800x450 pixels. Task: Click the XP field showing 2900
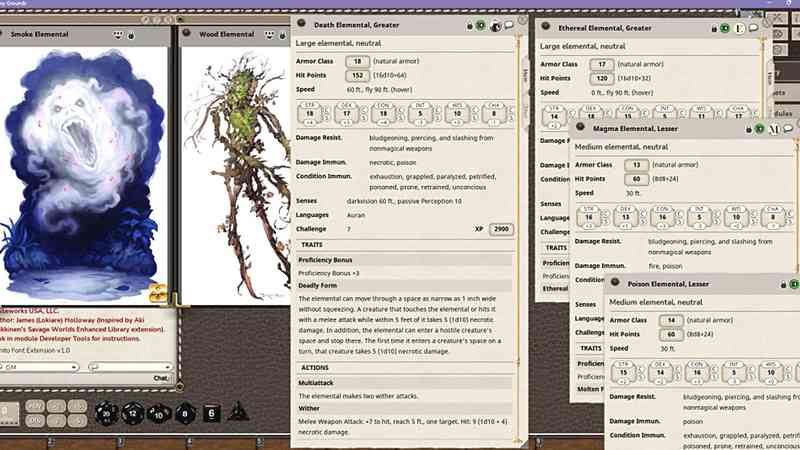tap(501, 229)
